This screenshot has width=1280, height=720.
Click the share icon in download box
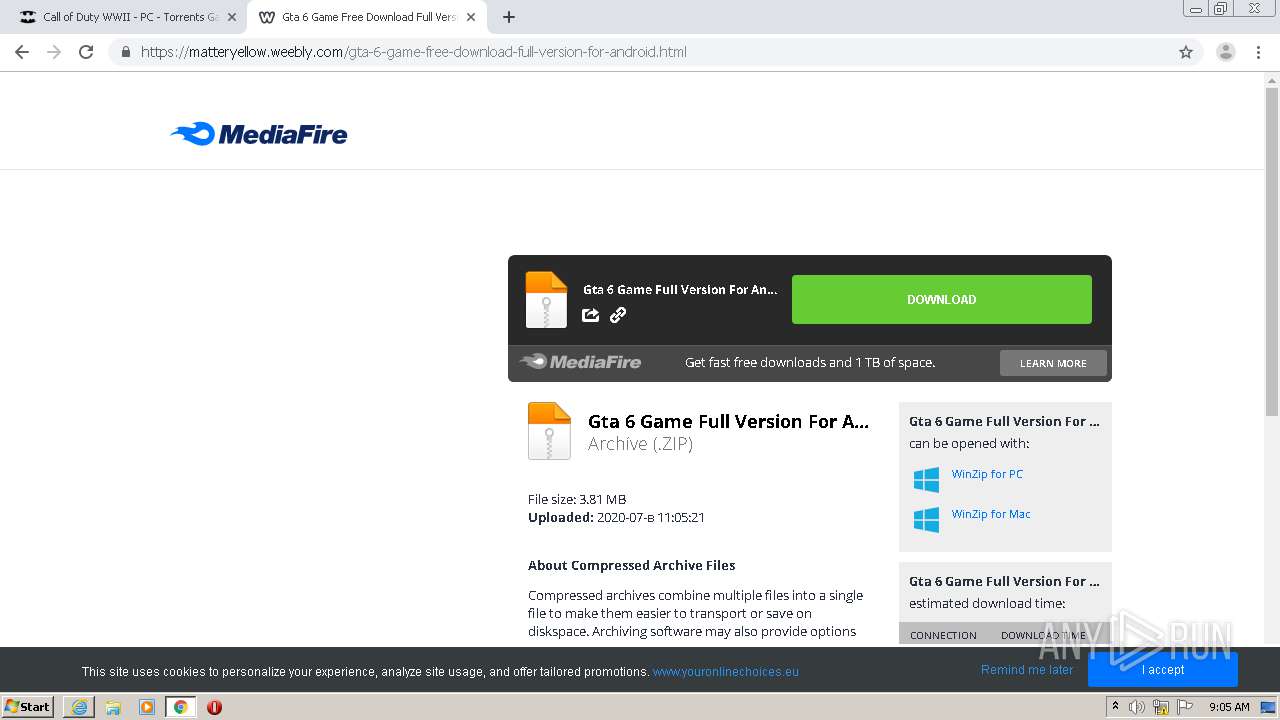591,315
